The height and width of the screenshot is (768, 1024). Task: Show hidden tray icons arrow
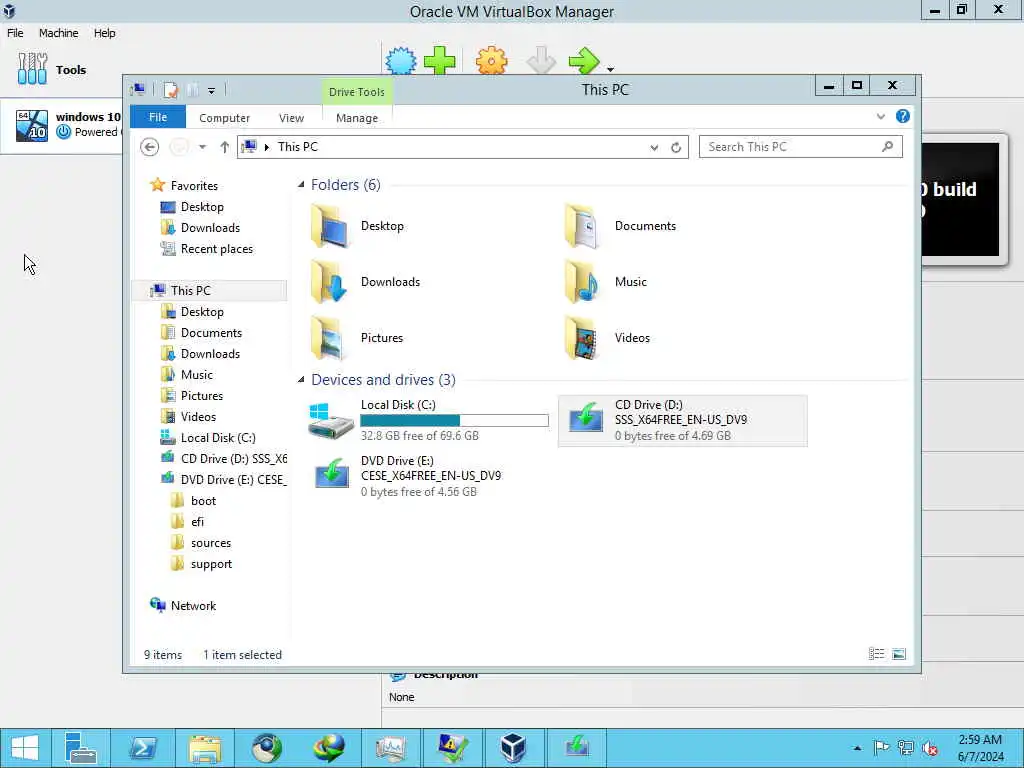coord(857,748)
